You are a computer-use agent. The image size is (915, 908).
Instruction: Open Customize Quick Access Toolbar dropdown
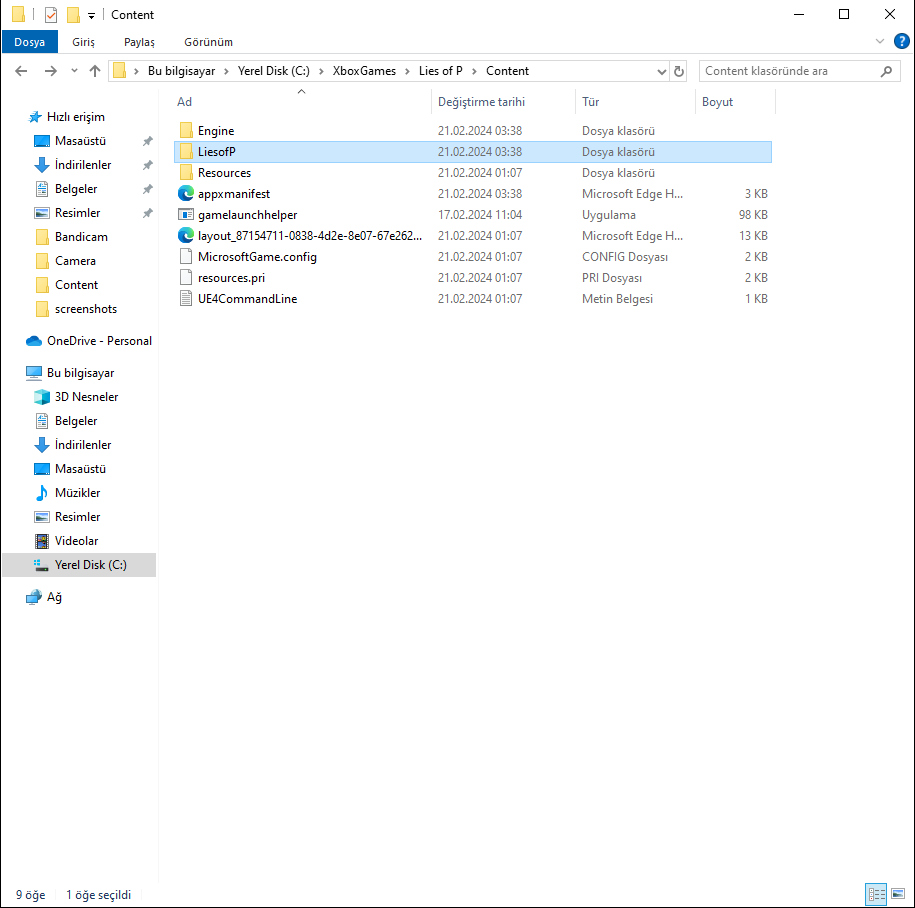(91, 16)
